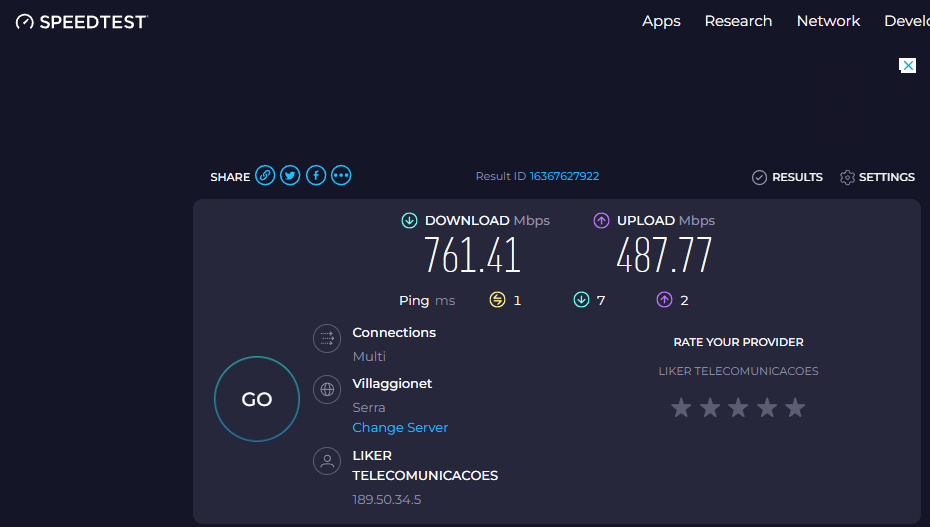Viewport: 930px width, 527px height.
Task: Click the Connections mode icon
Action: click(327, 338)
